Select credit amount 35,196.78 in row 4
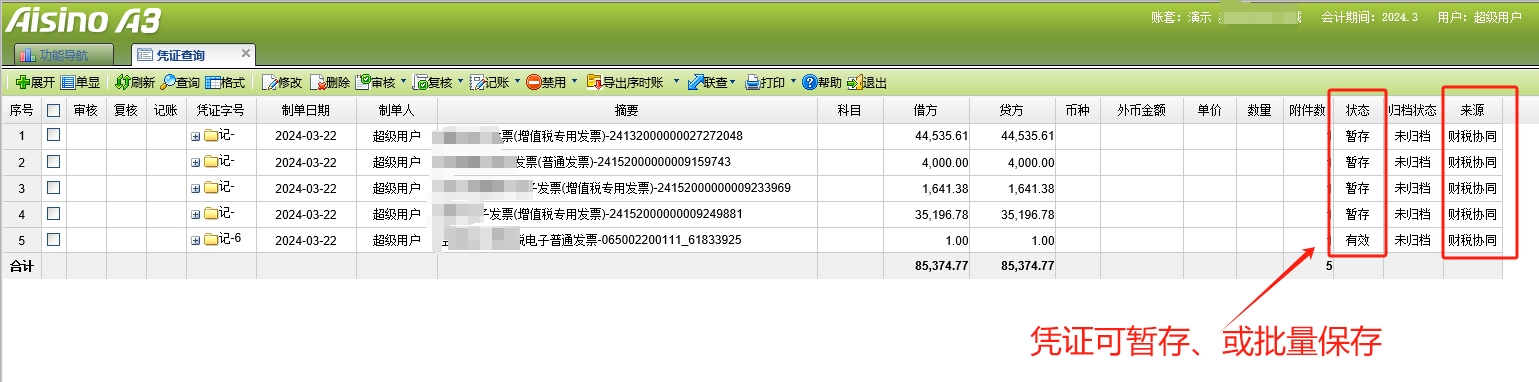Image resolution: width=1539 pixels, height=382 pixels. [1027, 214]
